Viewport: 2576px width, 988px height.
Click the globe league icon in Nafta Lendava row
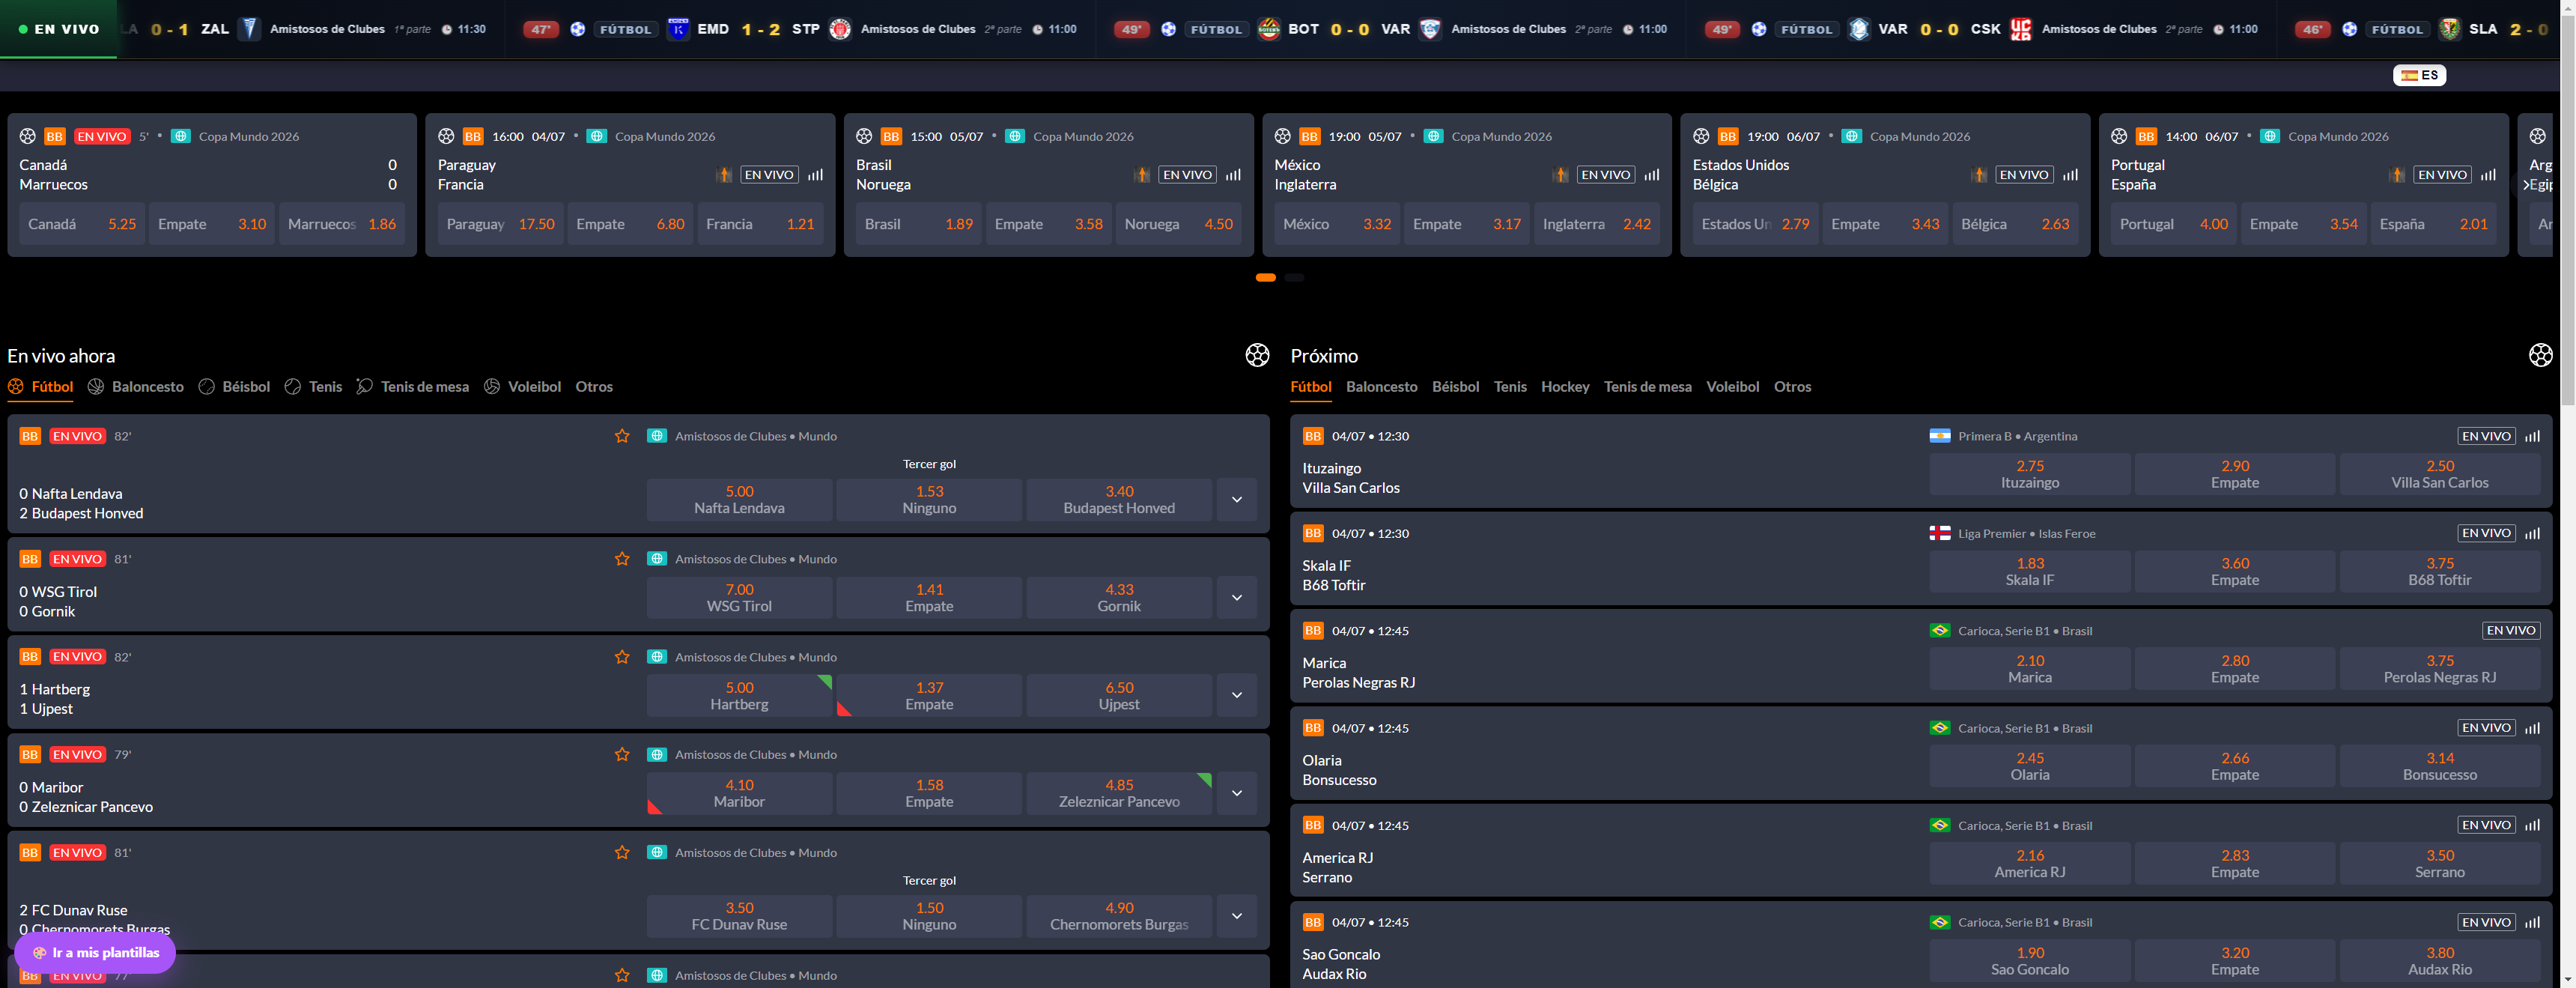[x=657, y=436]
